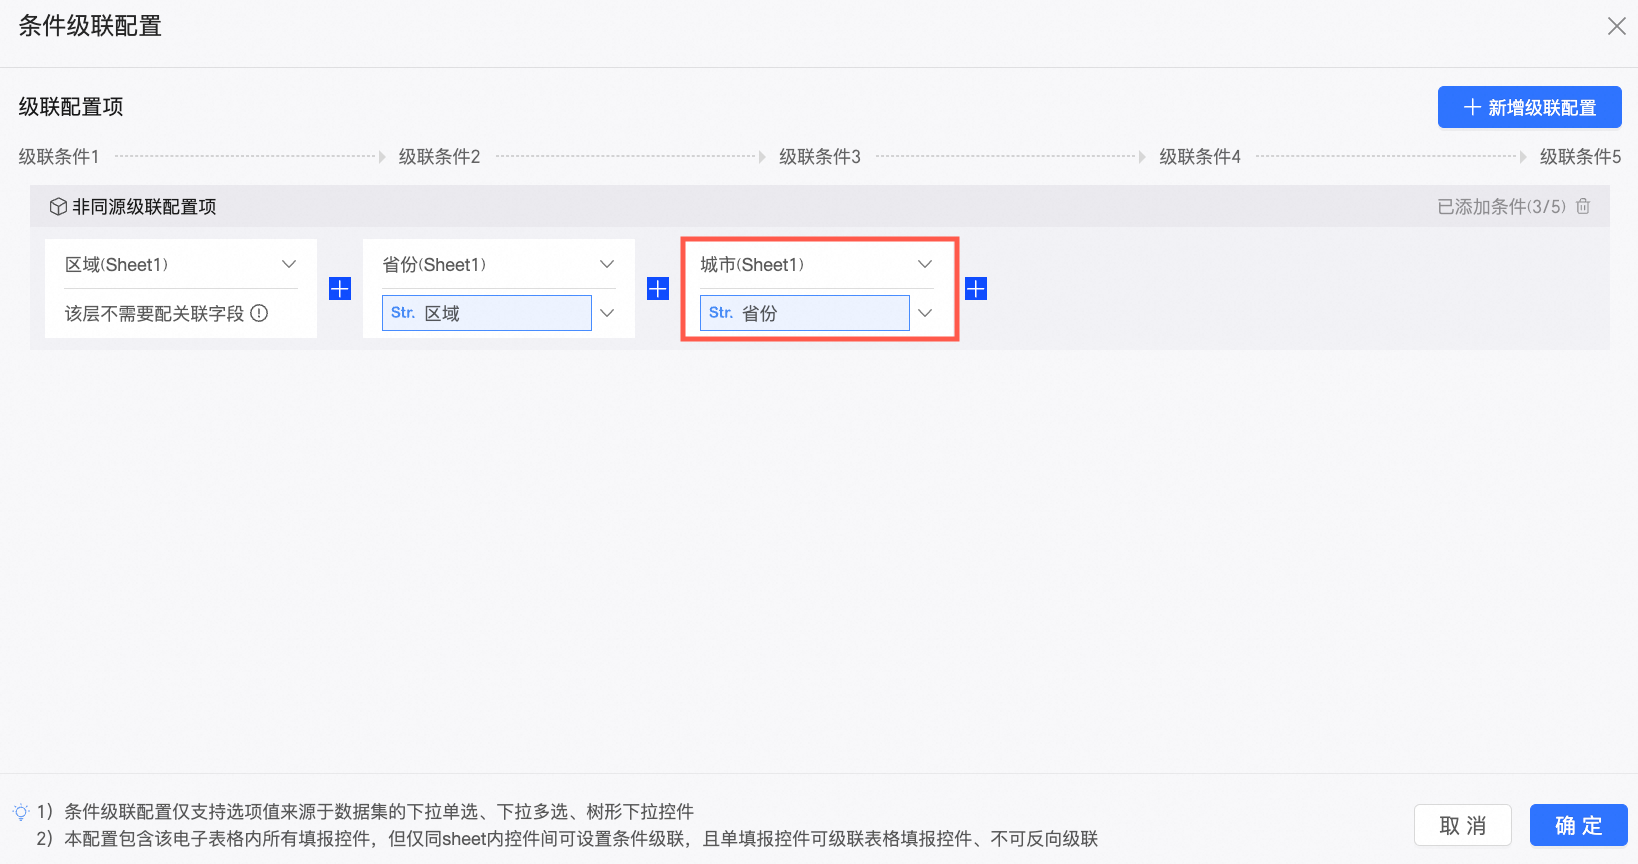Confirm with the 确定 button
The width and height of the screenshot is (1638, 864).
[1578, 825]
